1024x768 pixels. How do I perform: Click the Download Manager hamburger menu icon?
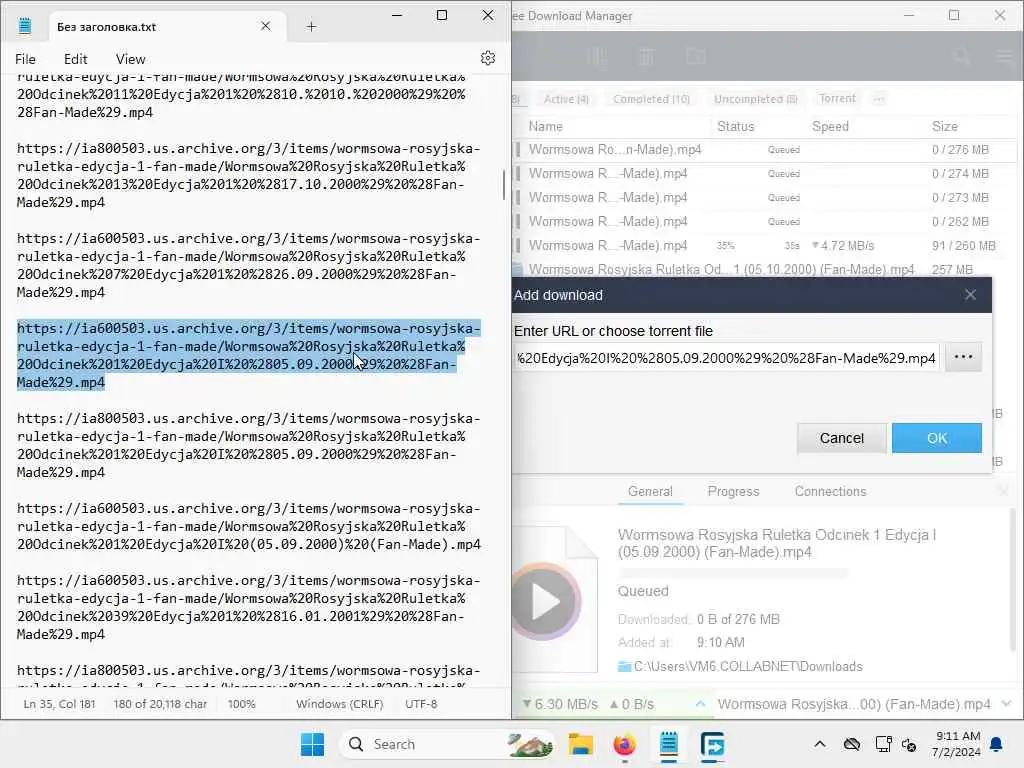(x=1006, y=56)
